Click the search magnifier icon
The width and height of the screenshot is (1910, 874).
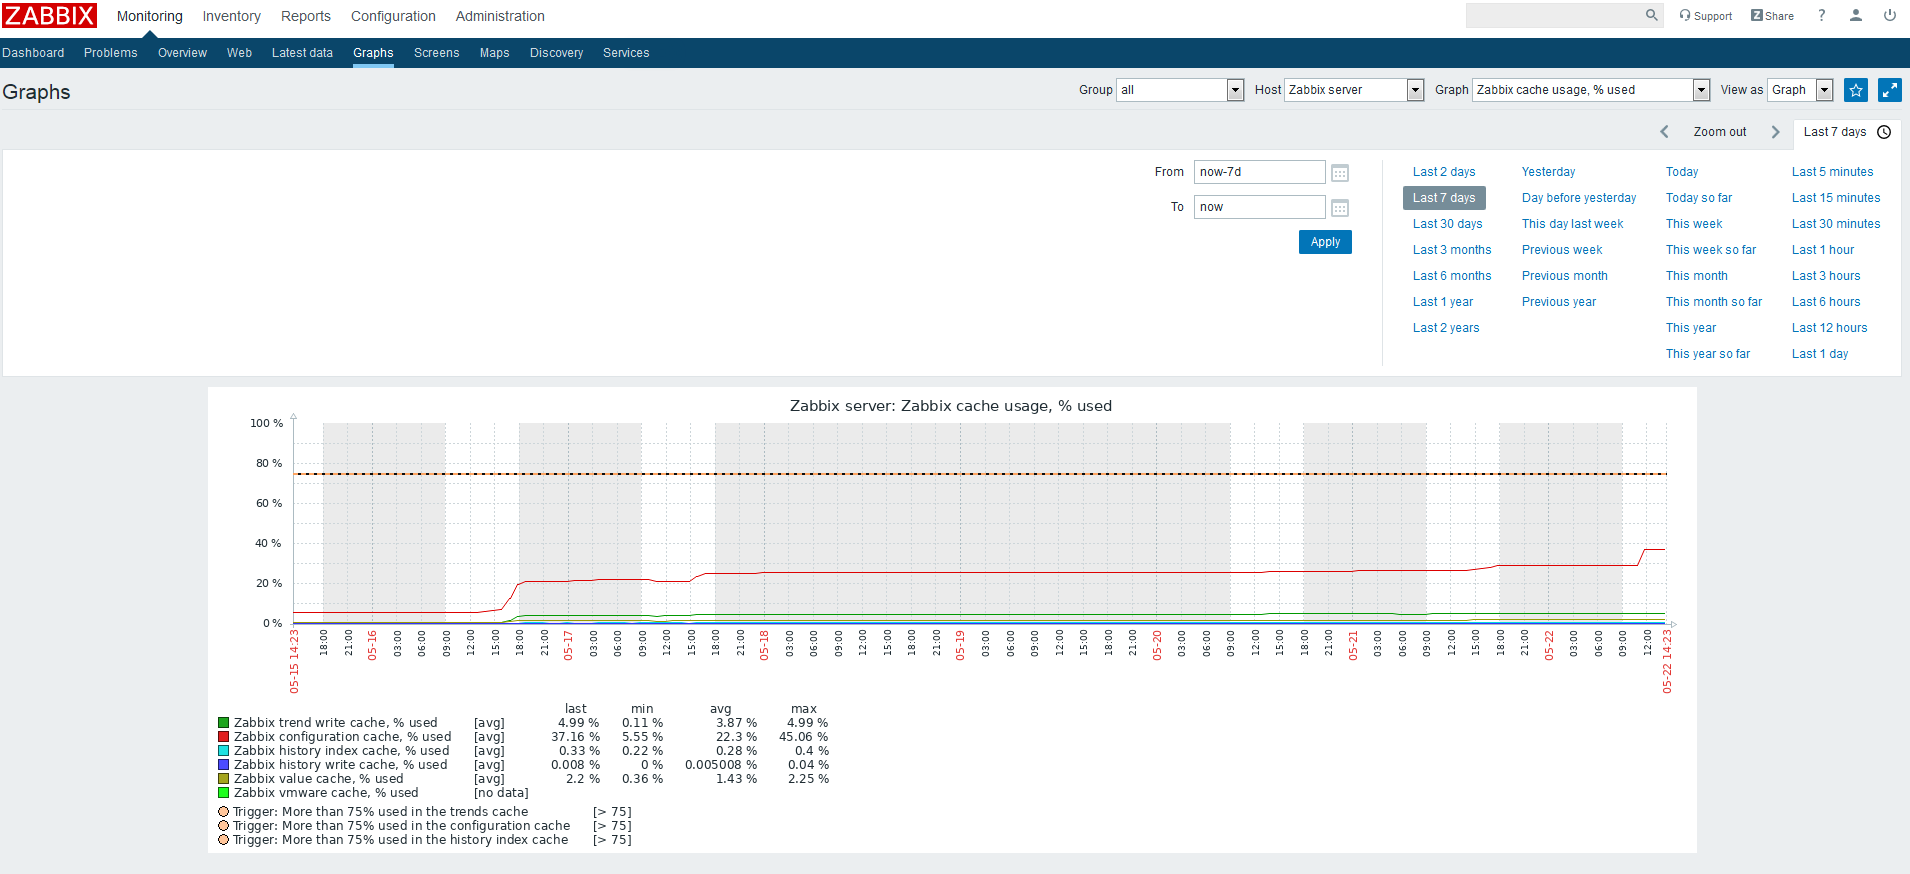click(x=1651, y=15)
